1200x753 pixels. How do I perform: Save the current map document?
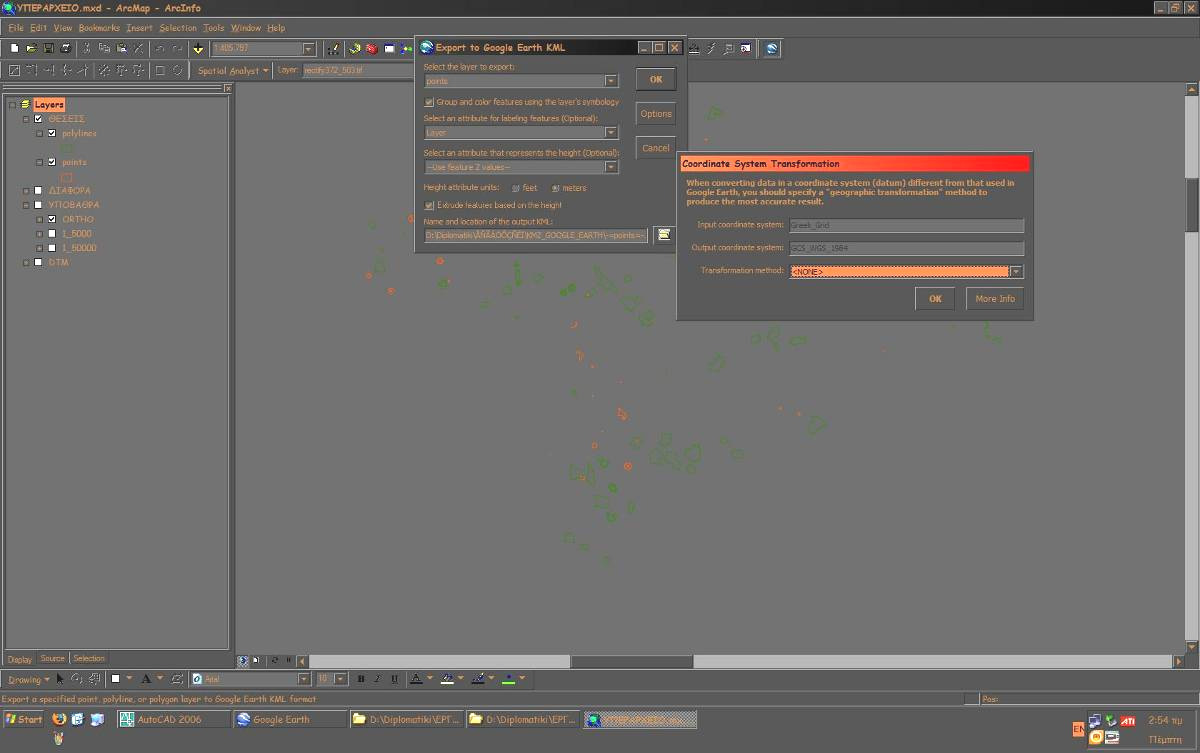[x=48, y=48]
